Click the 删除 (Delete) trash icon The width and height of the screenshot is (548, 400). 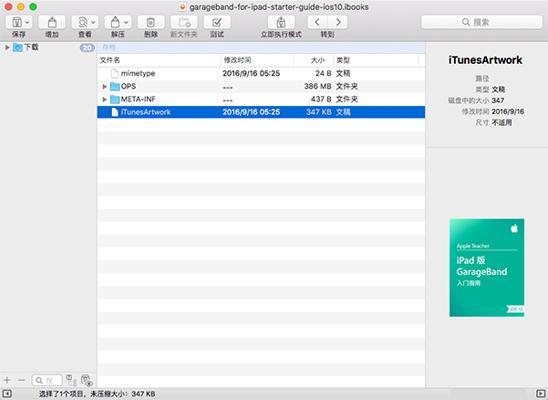click(151, 22)
